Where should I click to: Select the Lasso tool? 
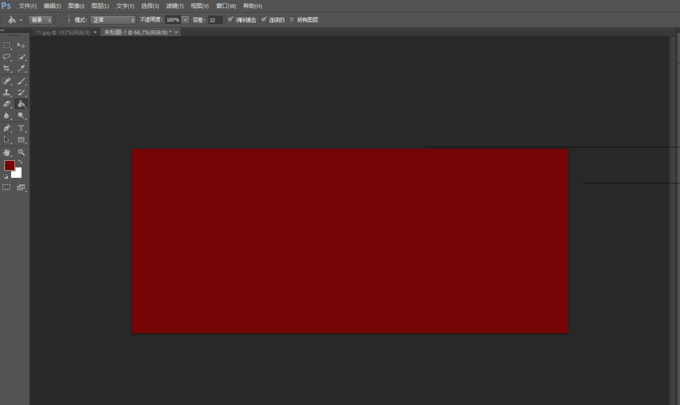pyautogui.click(x=7, y=58)
